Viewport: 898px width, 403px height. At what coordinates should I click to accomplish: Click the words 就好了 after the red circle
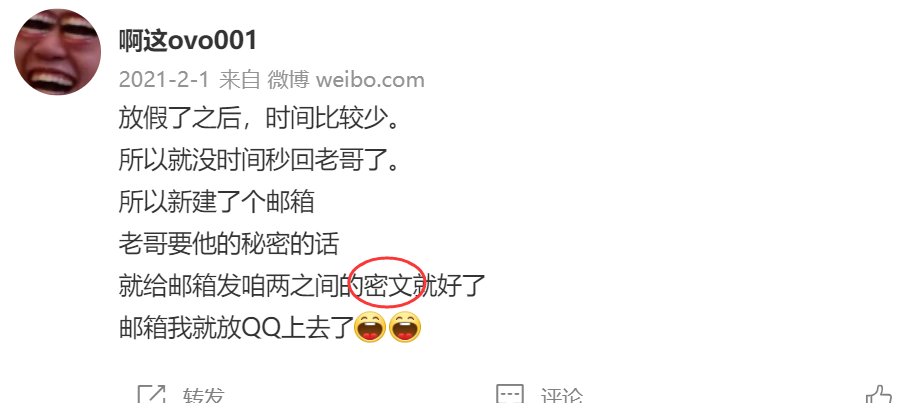450,285
